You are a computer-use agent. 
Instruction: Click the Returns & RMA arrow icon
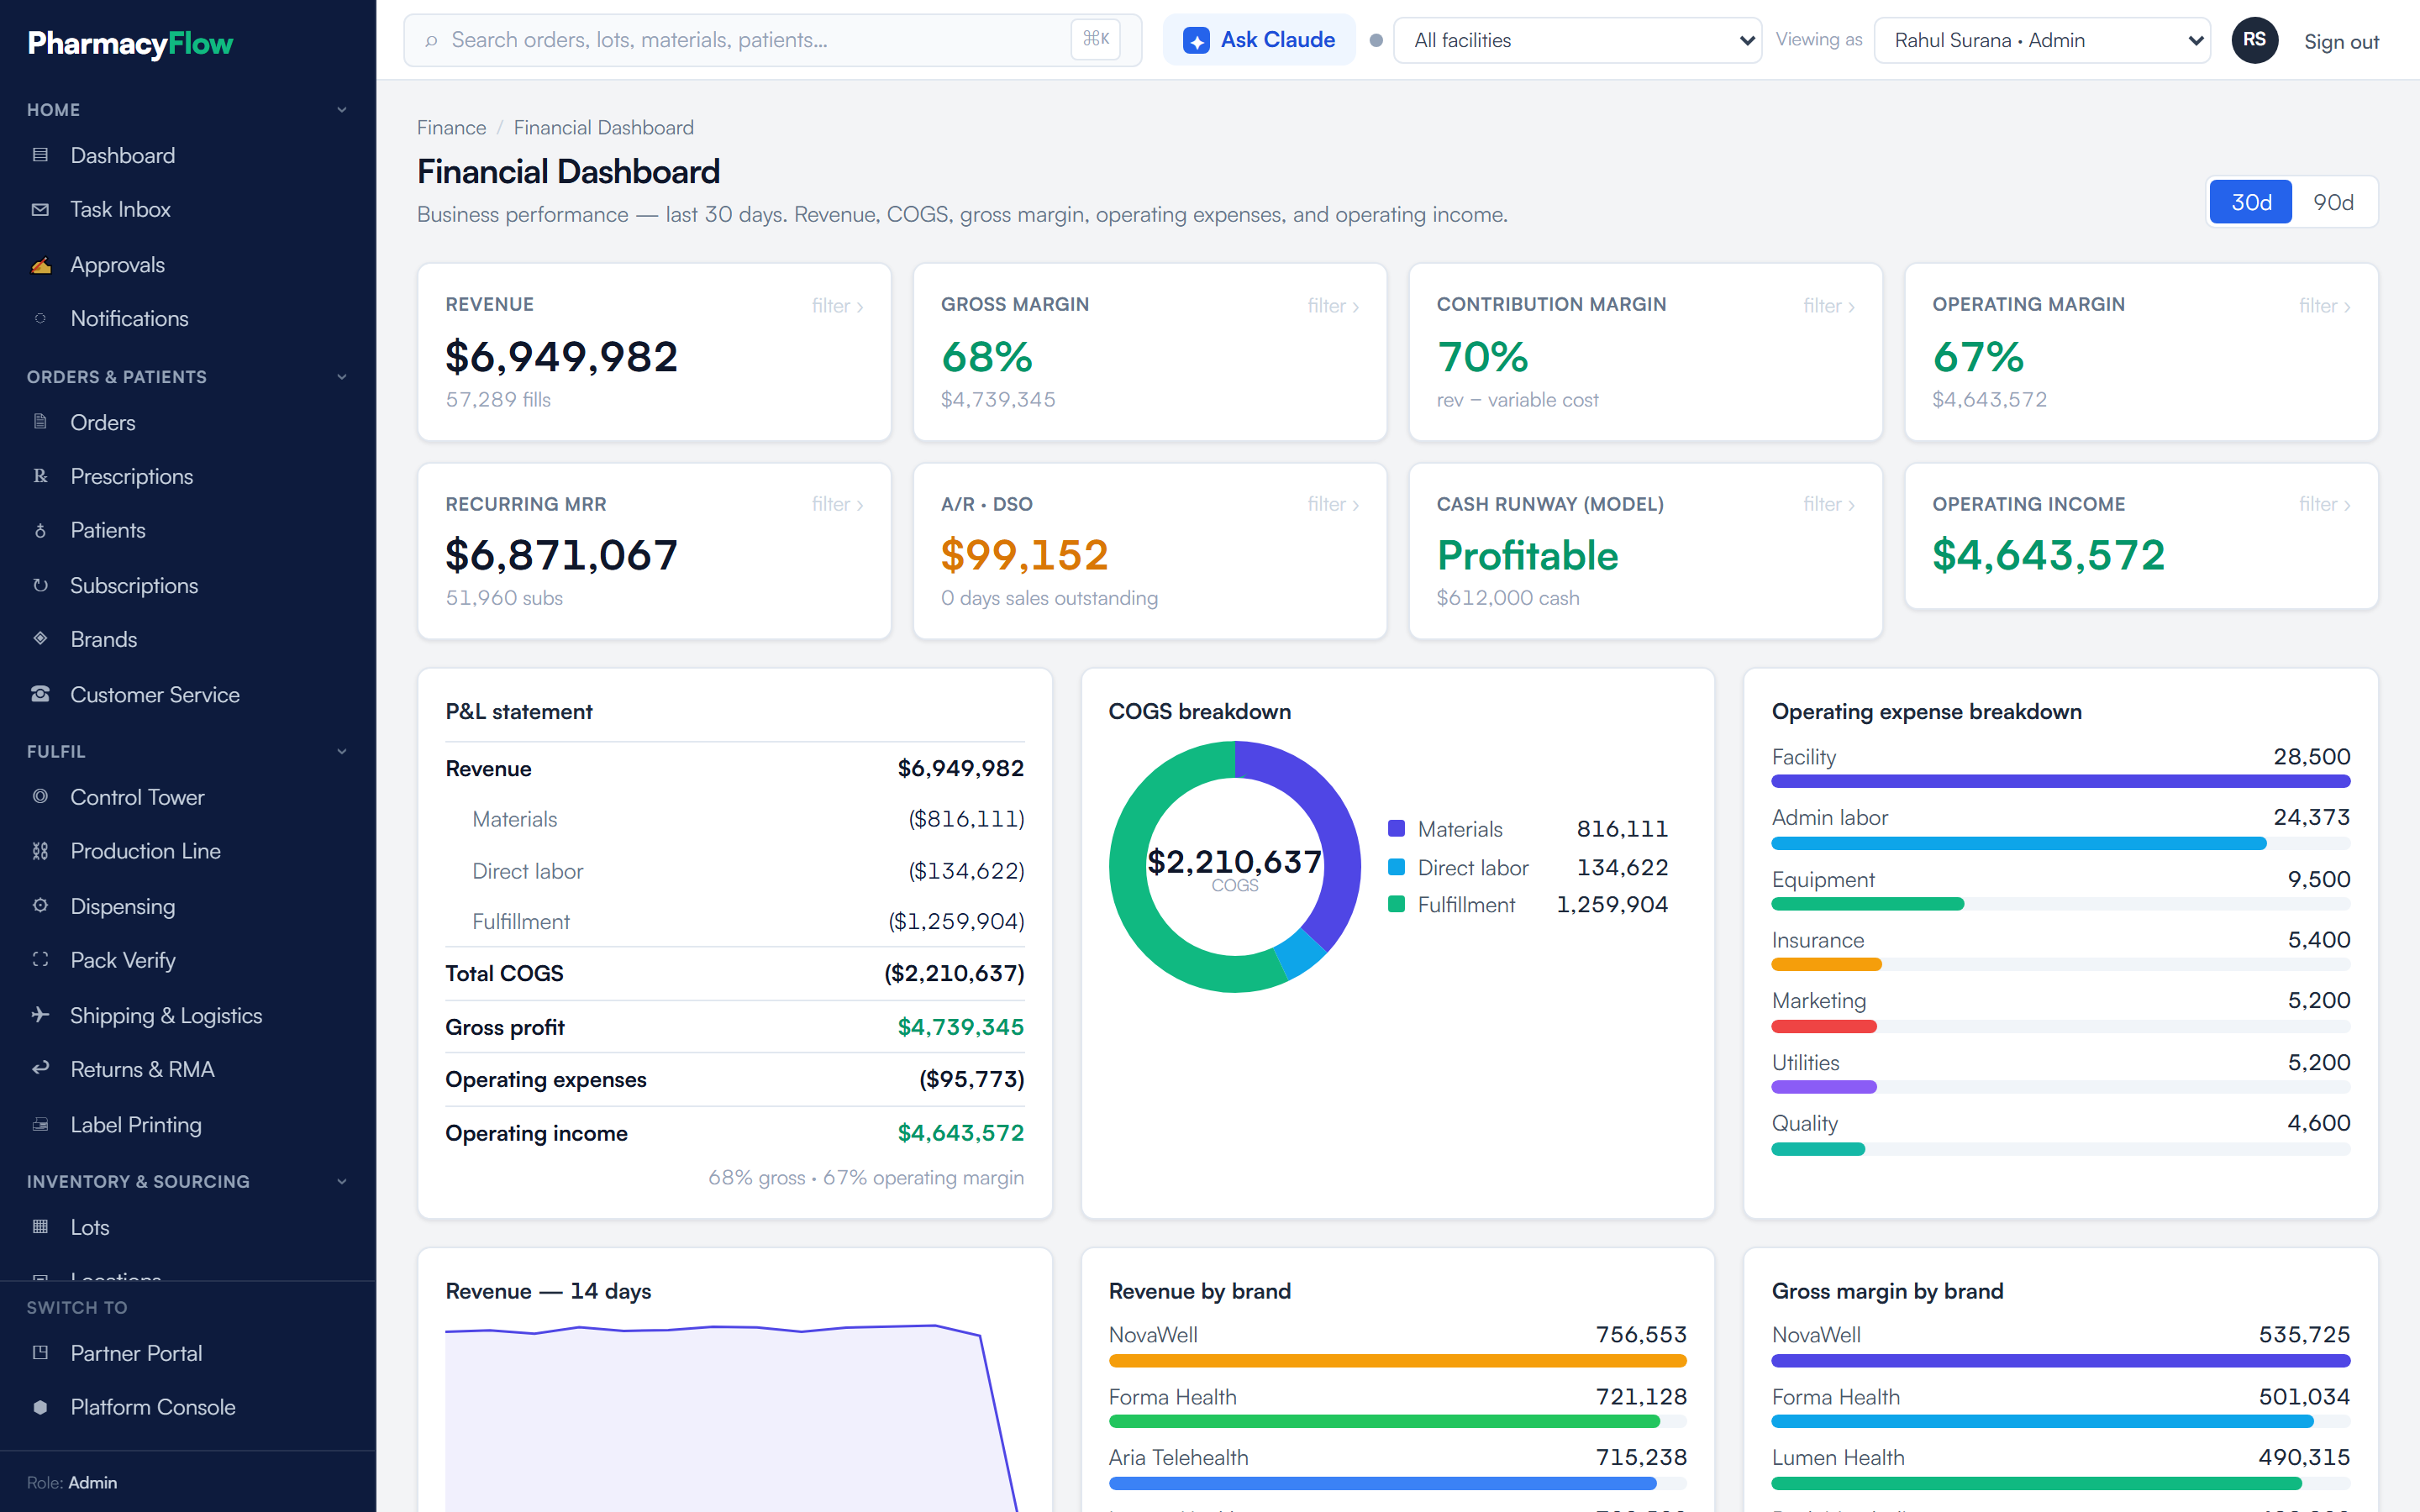[40, 1069]
